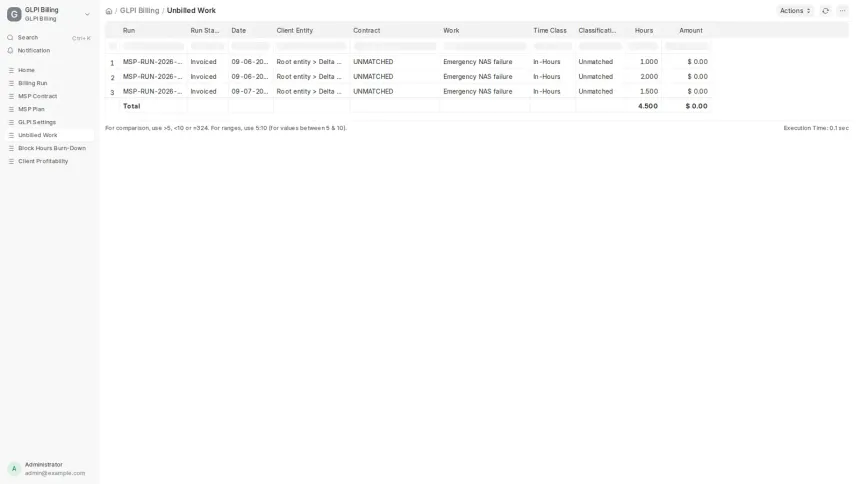Click the Work column header

point(485,31)
